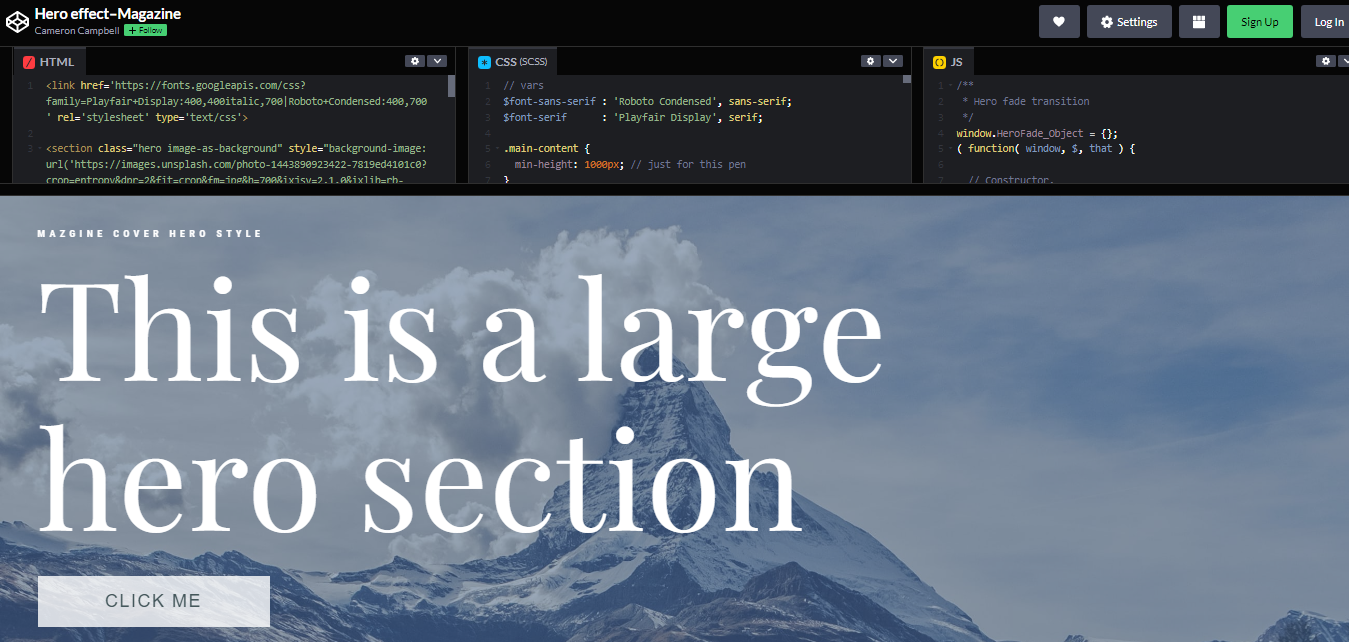Open the CSS panel settings gear

click(x=870, y=60)
